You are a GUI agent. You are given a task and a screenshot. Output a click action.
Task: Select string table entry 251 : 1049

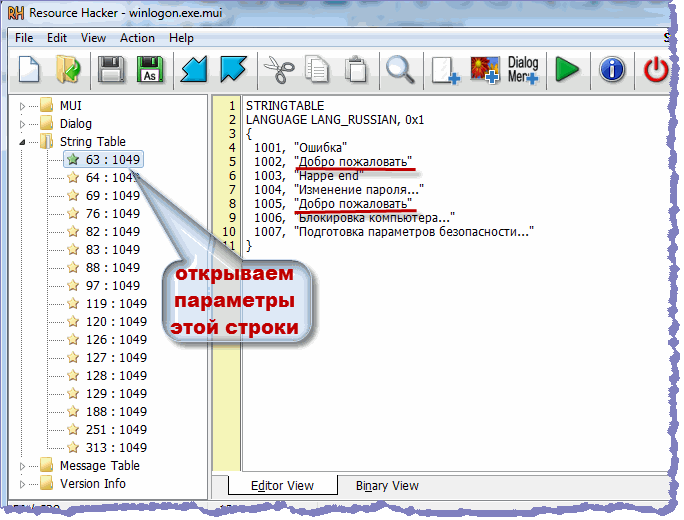[116, 430]
